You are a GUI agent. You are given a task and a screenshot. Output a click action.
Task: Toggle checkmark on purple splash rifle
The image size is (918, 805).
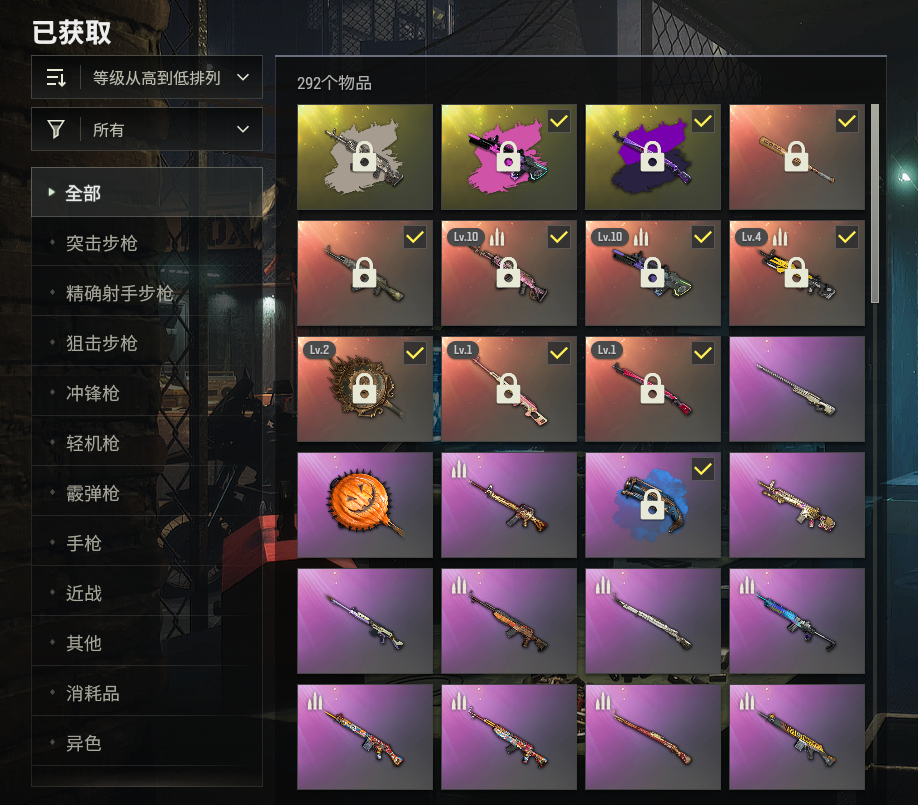pyautogui.click(x=703, y=121)
